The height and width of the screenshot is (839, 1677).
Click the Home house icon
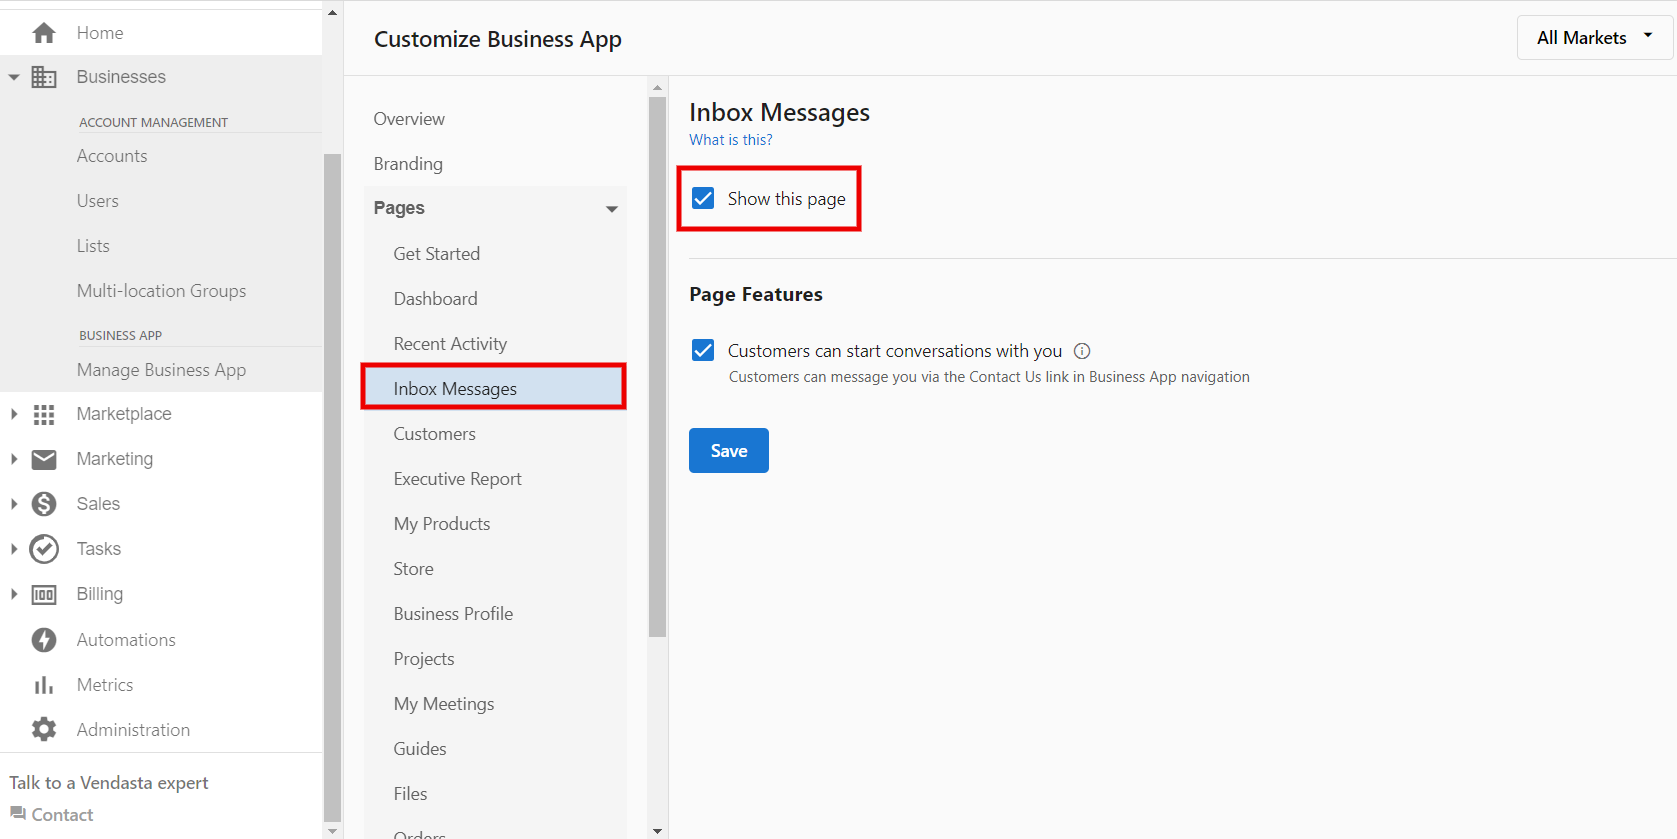pyautogui.click(x=44, y=33)
